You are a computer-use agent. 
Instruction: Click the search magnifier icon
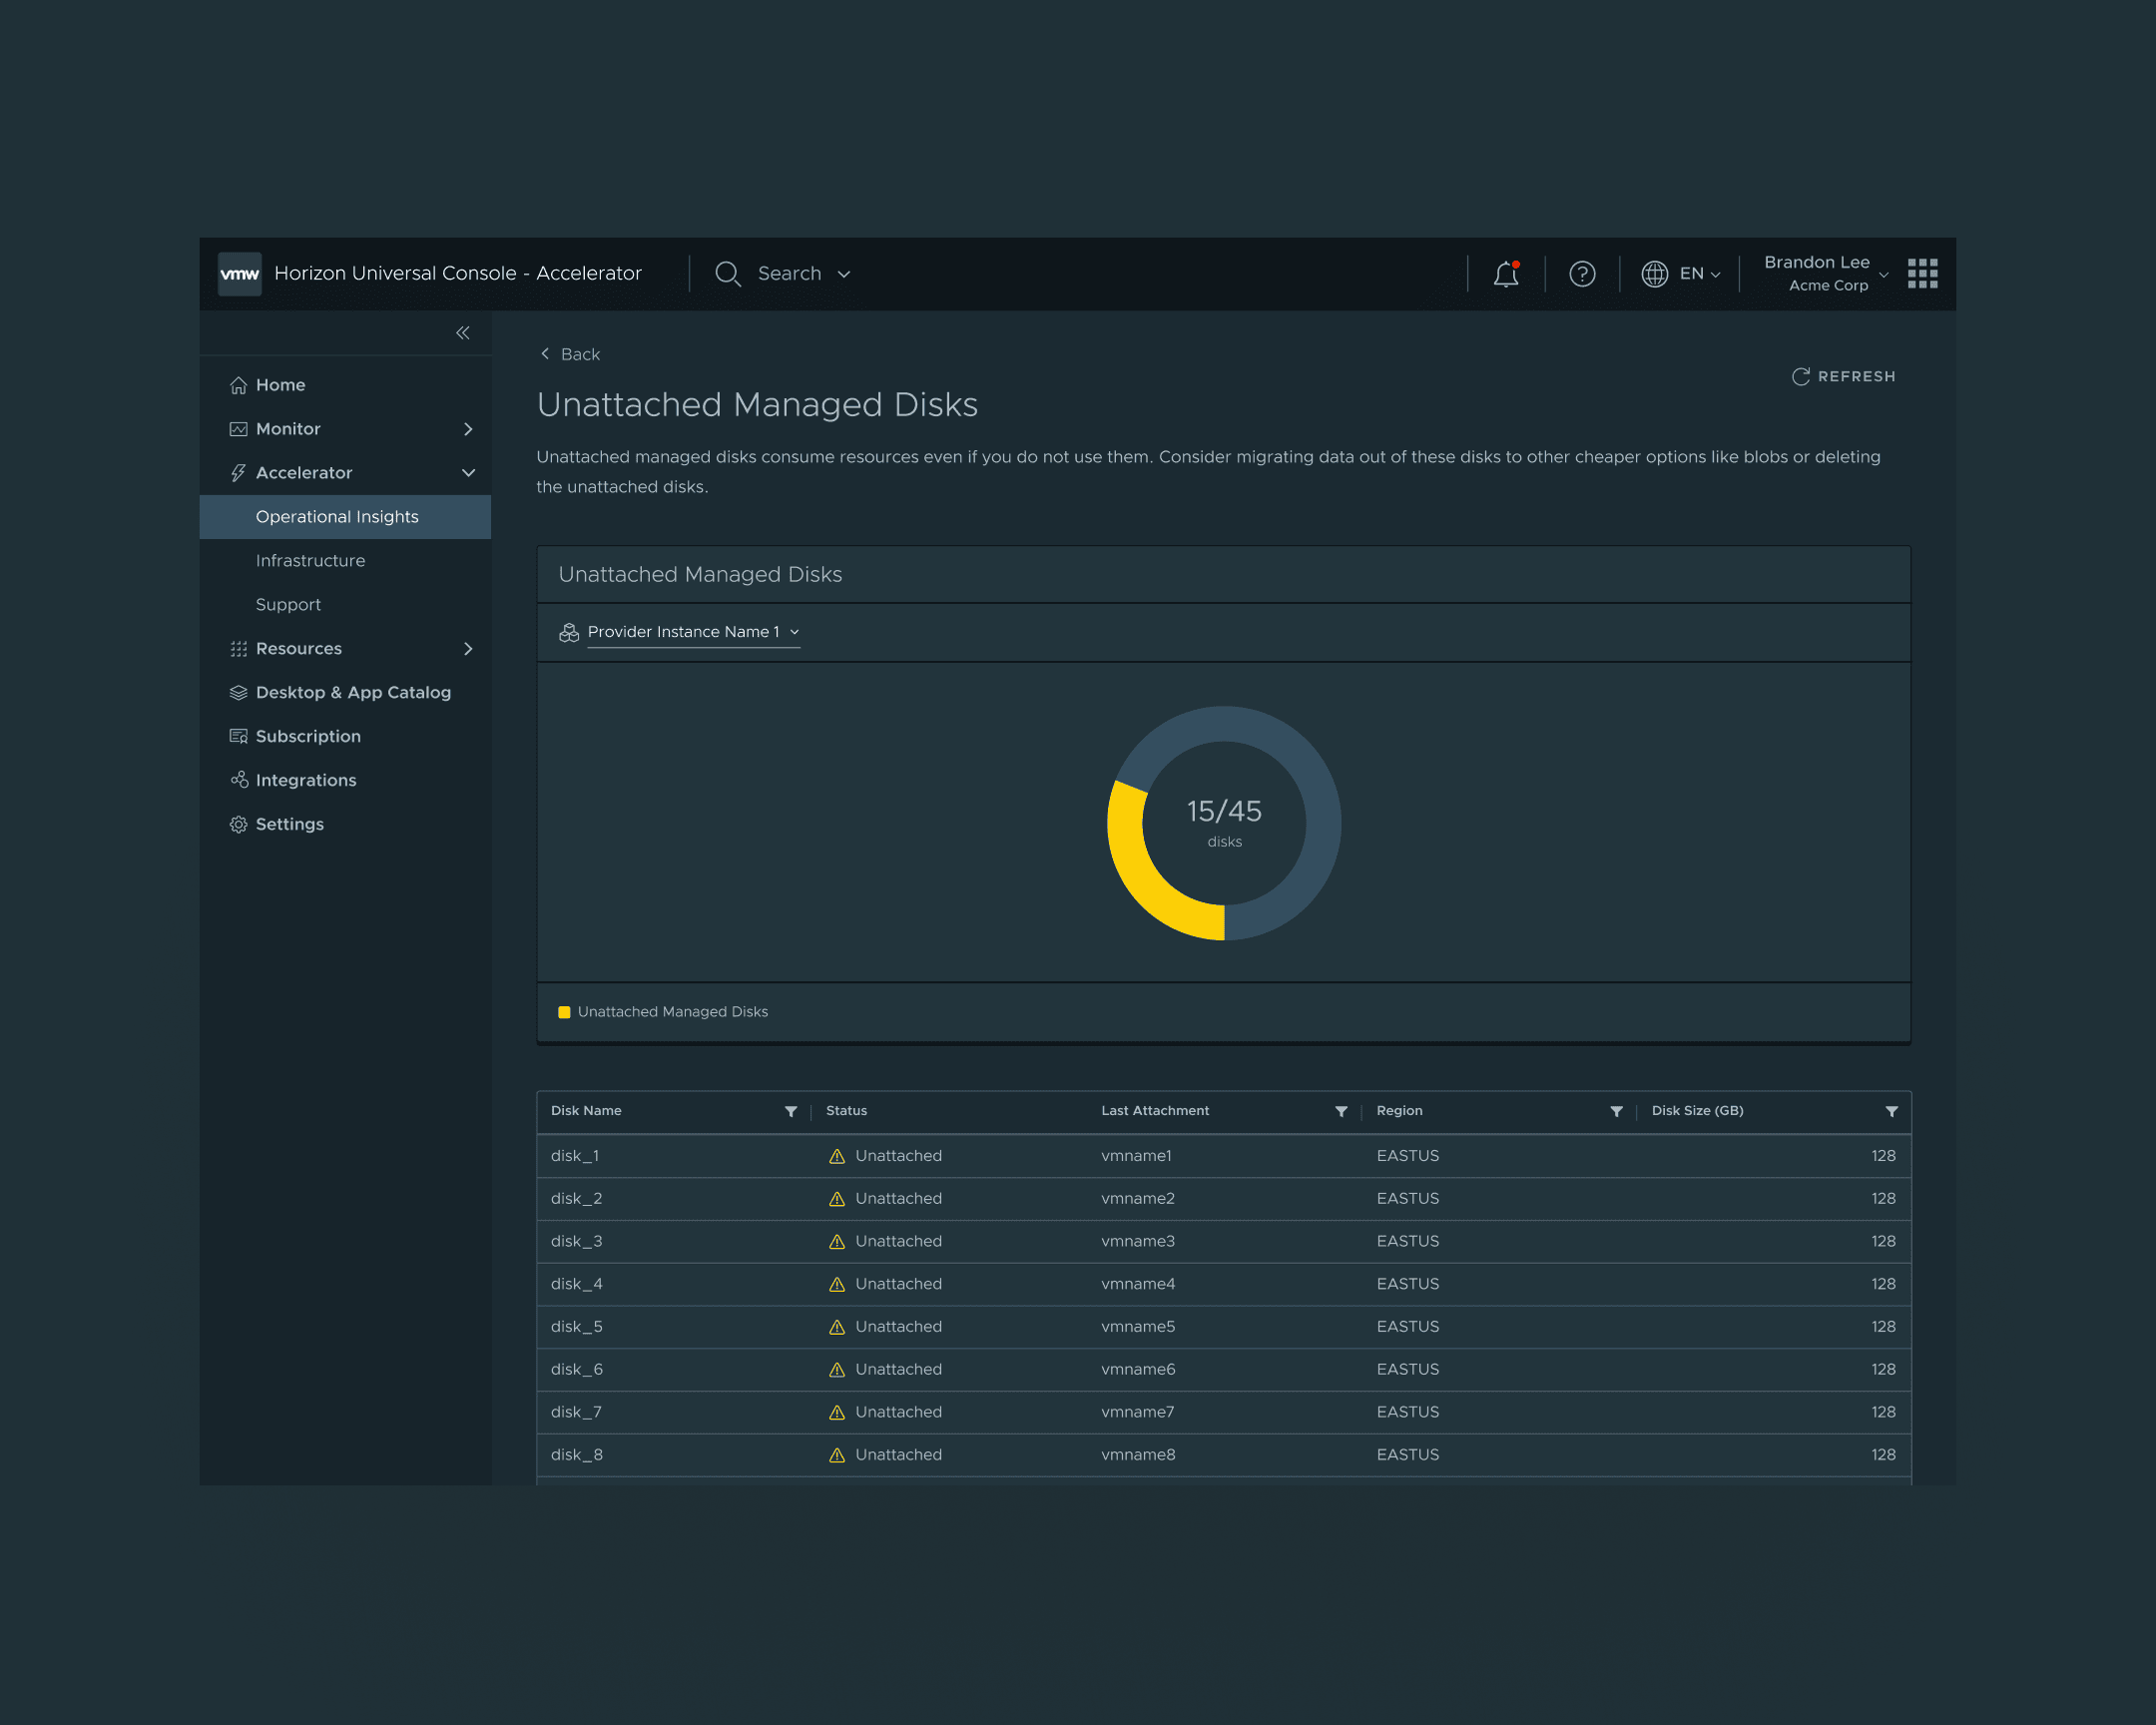[727, 274]
